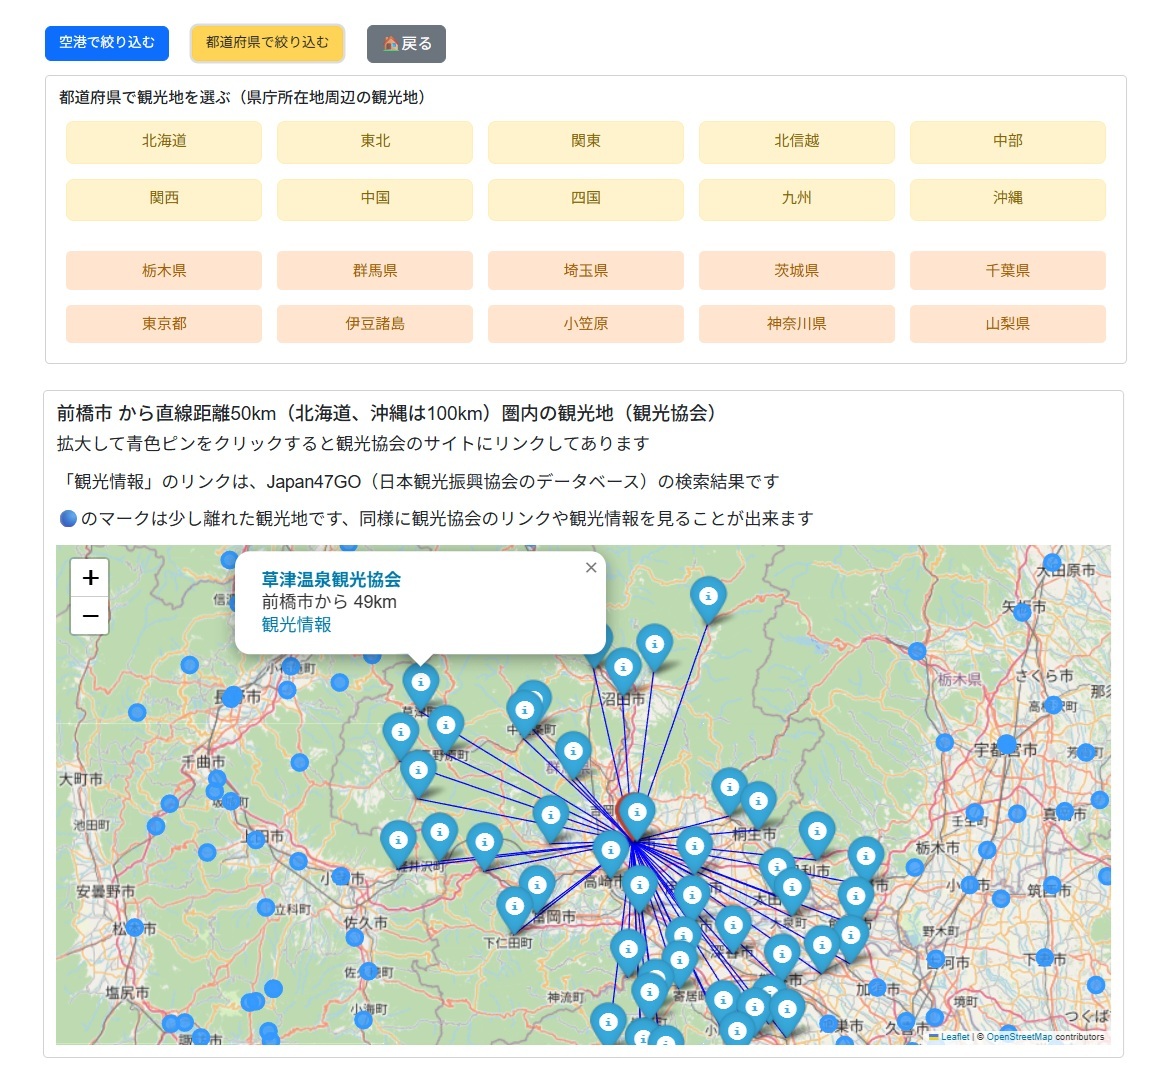The image size is (1162, 1085).
Task: Switch to the 都道府県で絞り込む filter
Action: [267, 44]
